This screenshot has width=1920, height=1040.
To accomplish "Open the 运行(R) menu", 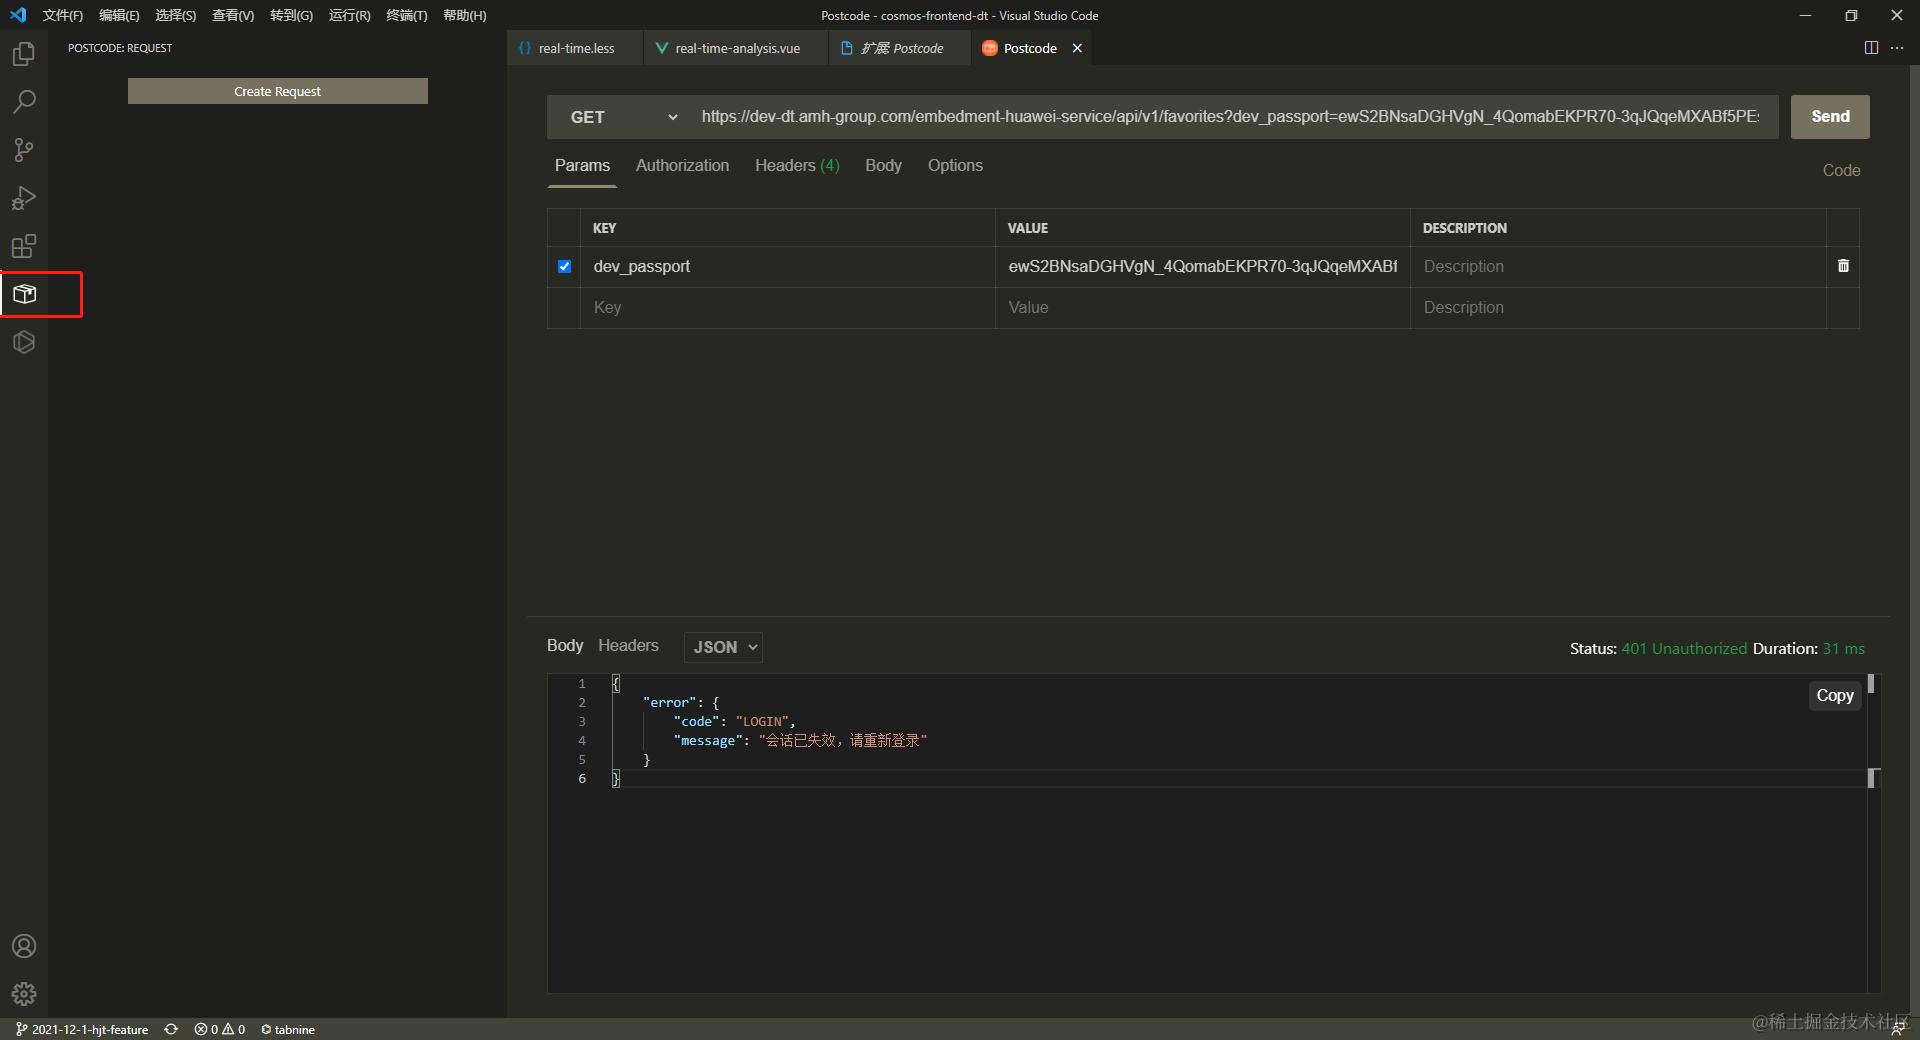I will [349, 15].
